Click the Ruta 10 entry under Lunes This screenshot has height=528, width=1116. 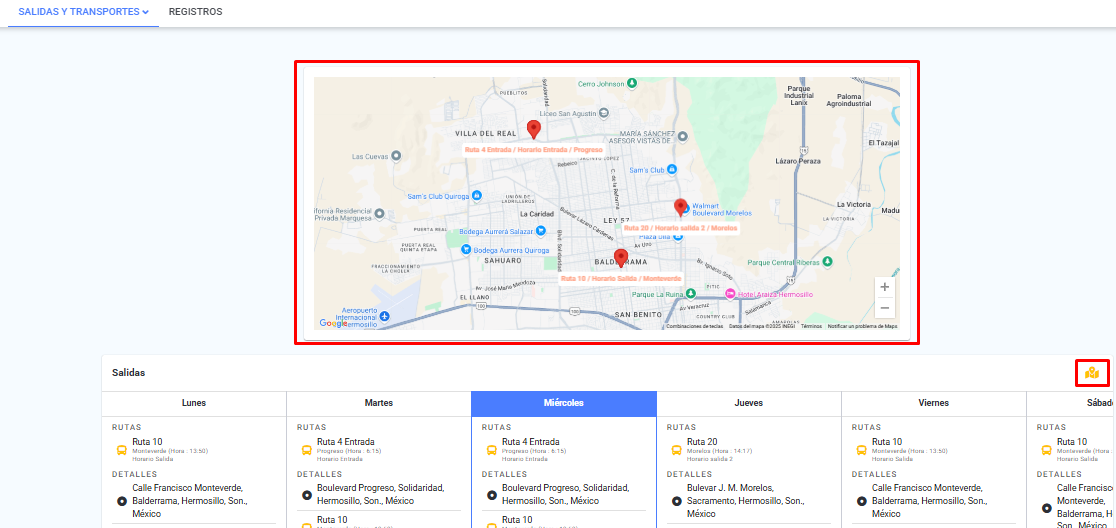point(147,442)
